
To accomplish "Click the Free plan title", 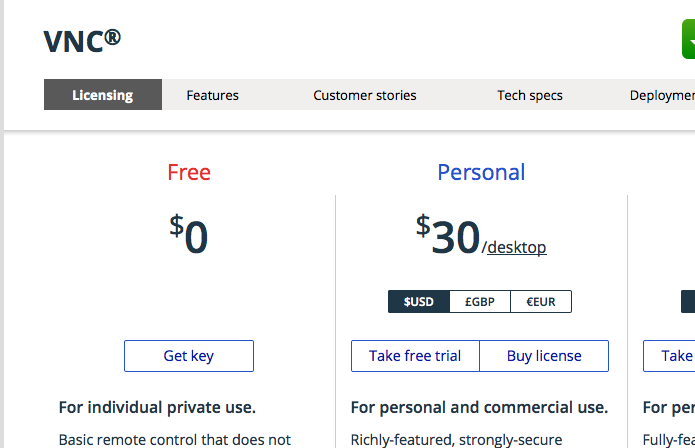I will point(189,172).
